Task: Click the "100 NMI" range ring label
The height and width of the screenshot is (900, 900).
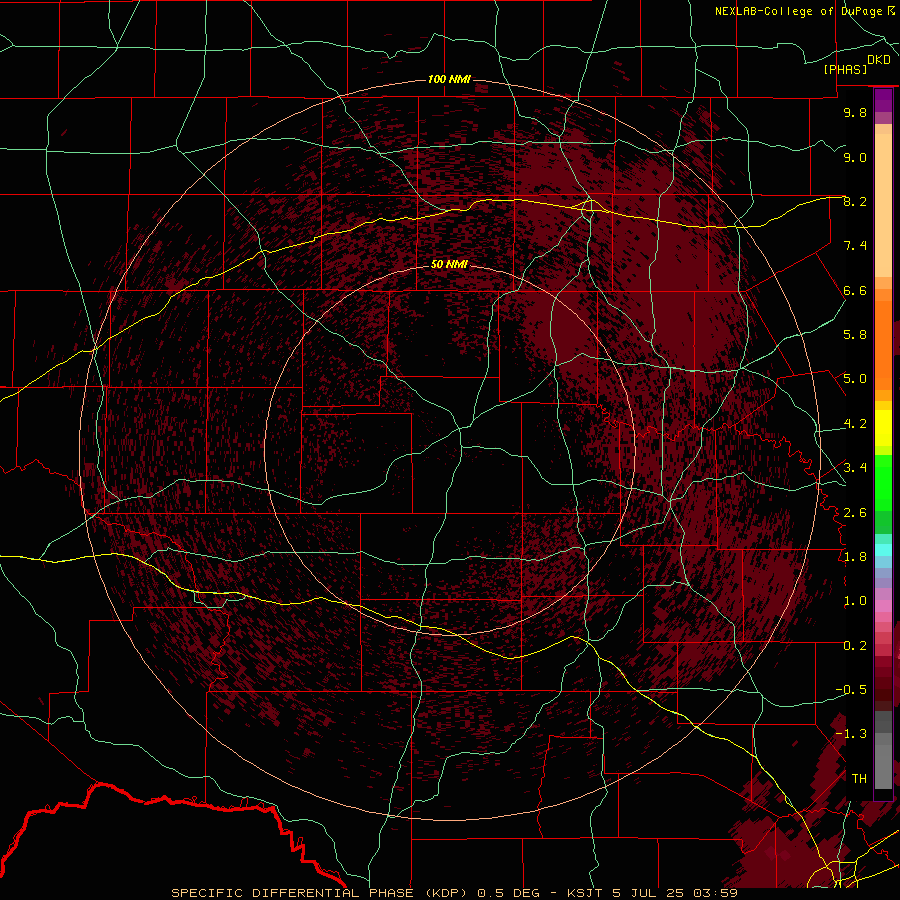Action: tap(449, 79)
